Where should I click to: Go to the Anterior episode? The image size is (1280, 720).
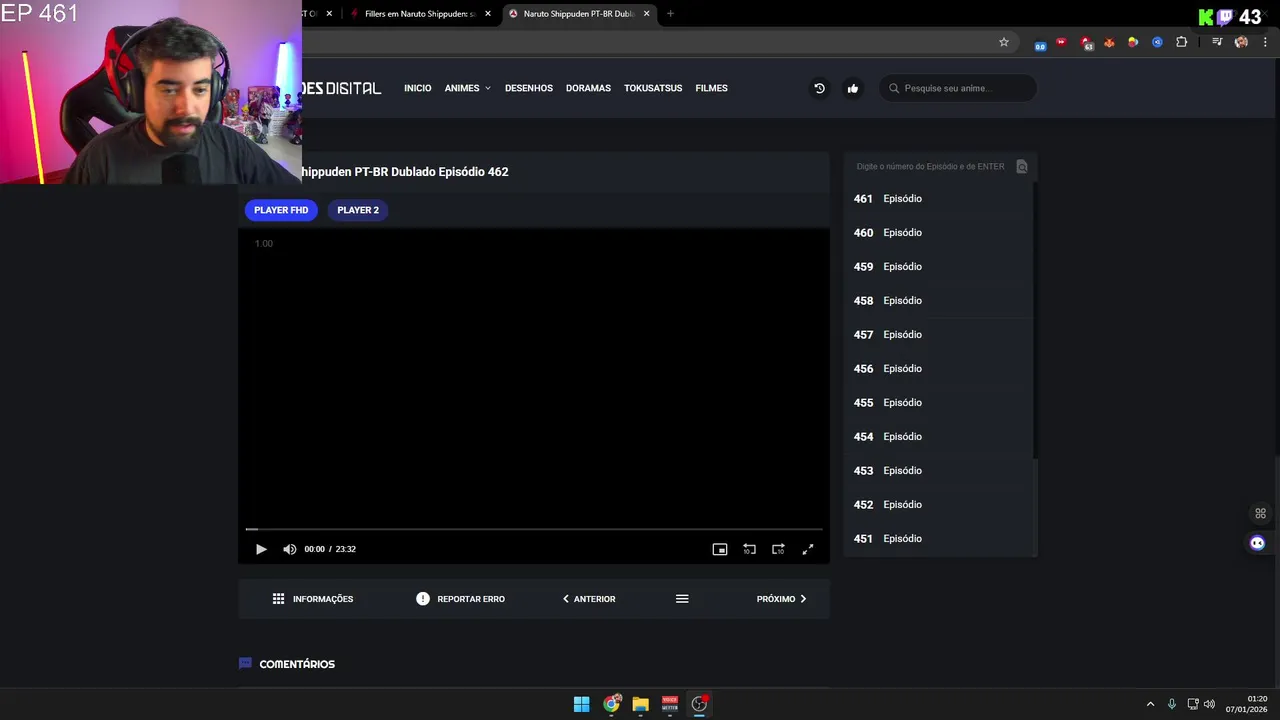pyautogui.click(x=589, y=599)
